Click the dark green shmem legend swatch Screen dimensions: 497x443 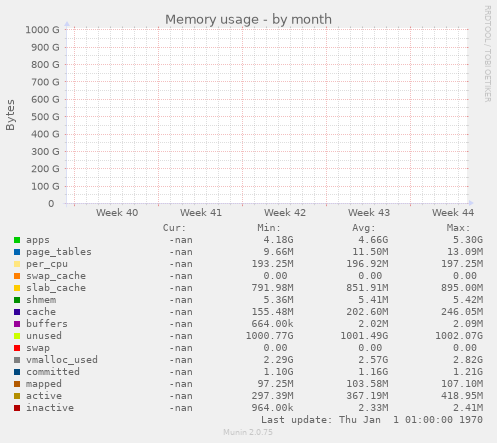point(17,300)
